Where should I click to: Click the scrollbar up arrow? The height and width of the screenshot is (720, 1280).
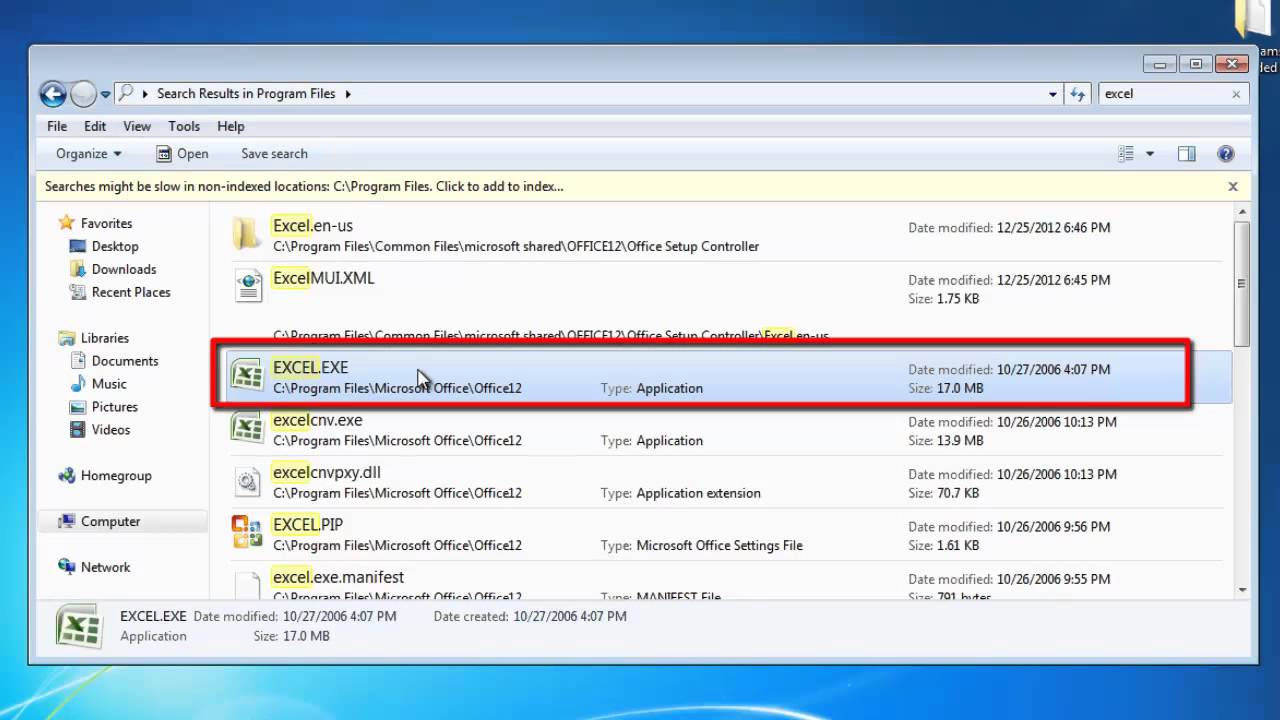(1241, 212)
